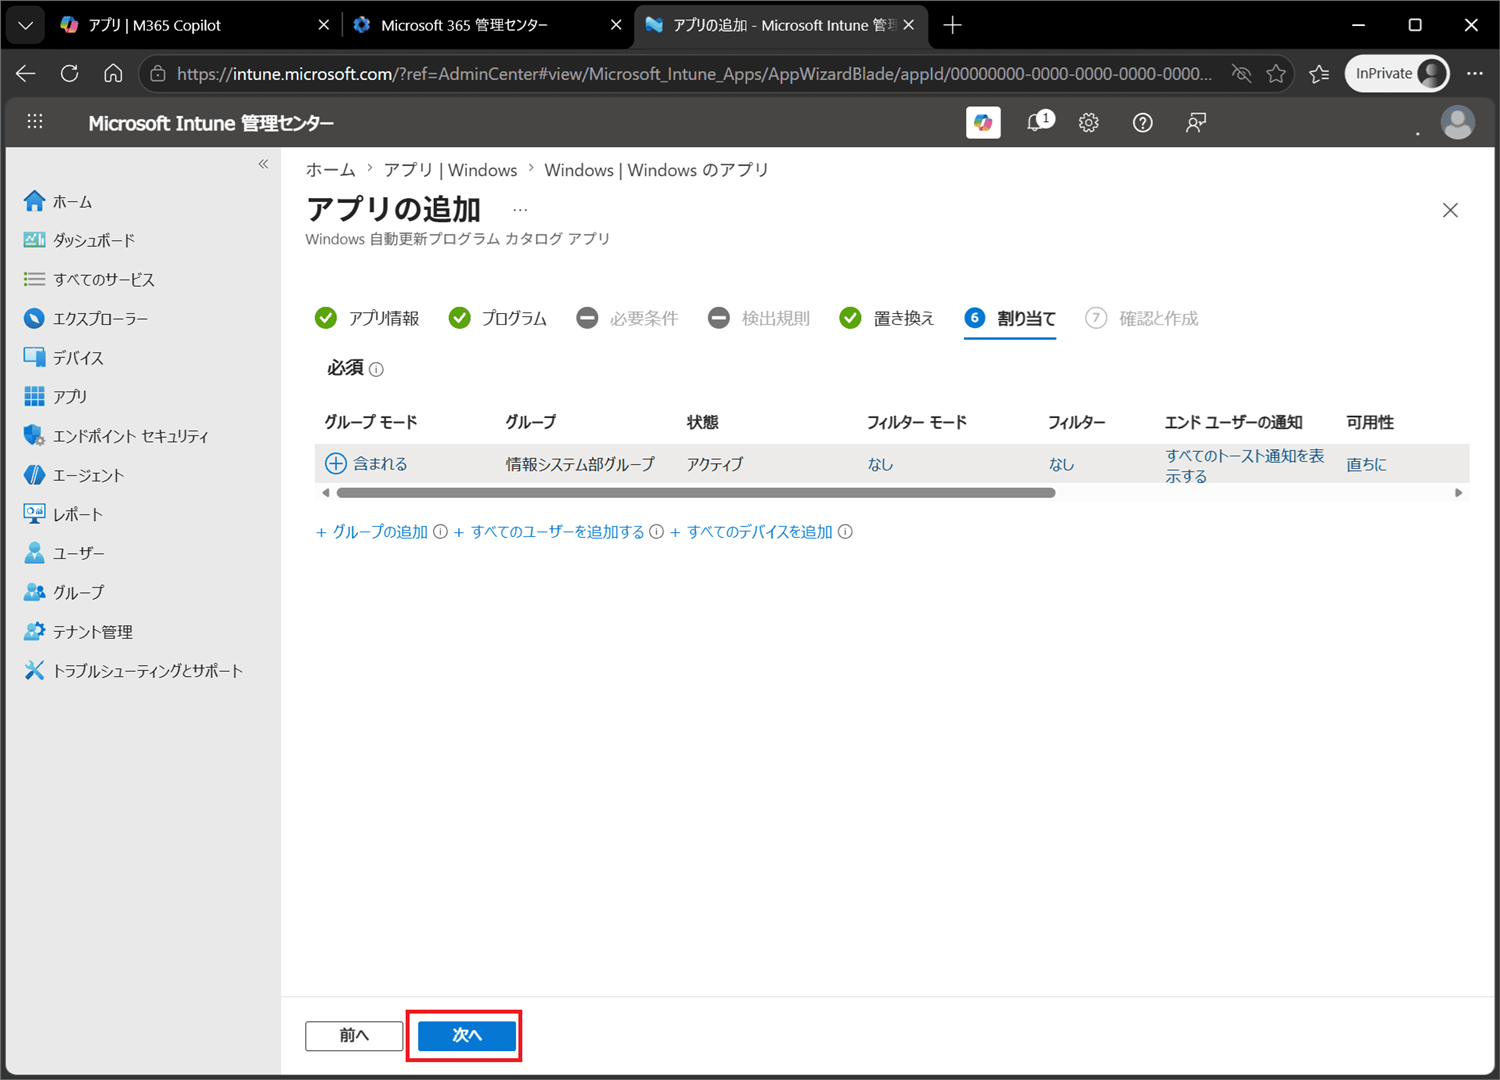1500x1080 pixels.
Task: Show info tooltip next to 必須
Action: click(376, 370)
